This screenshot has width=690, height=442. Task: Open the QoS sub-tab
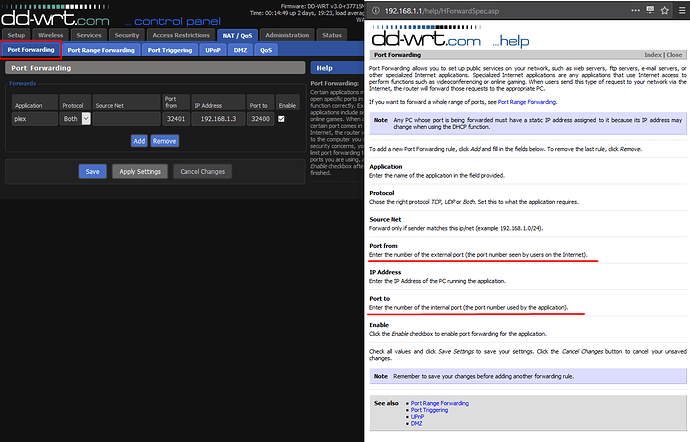point(266,50)
